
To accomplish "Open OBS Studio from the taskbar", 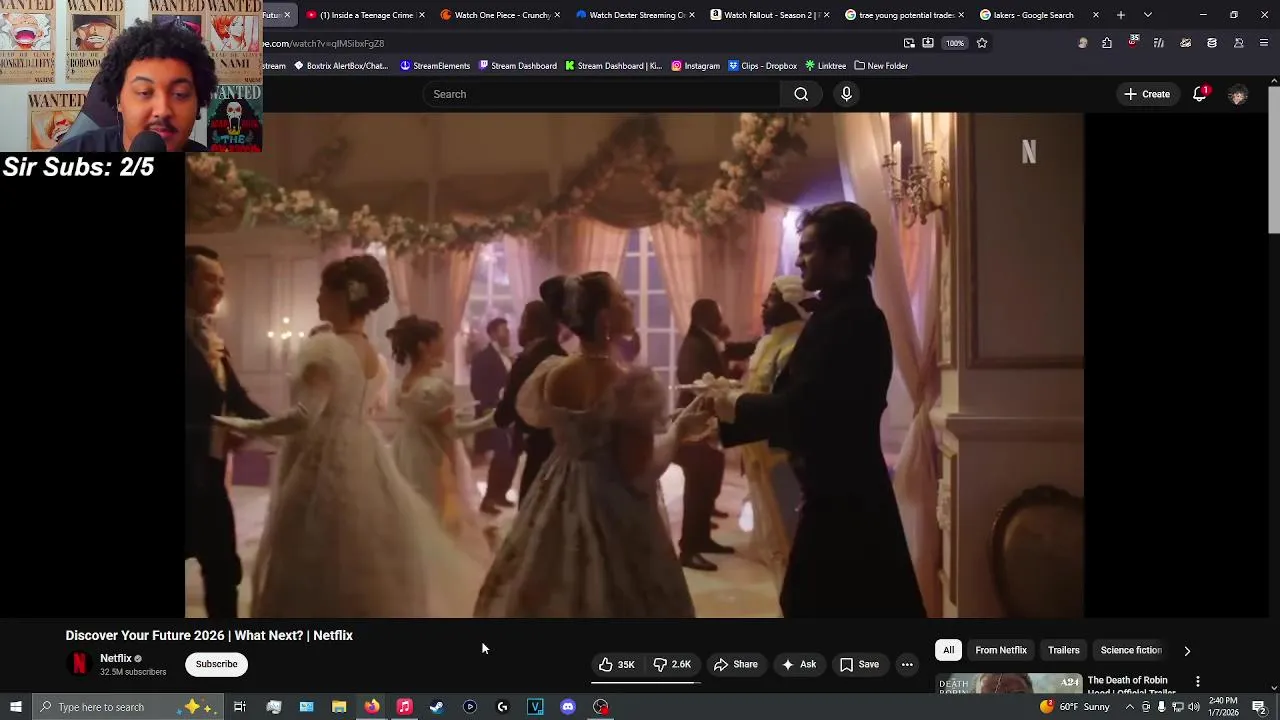I will (x=601, y=707).
